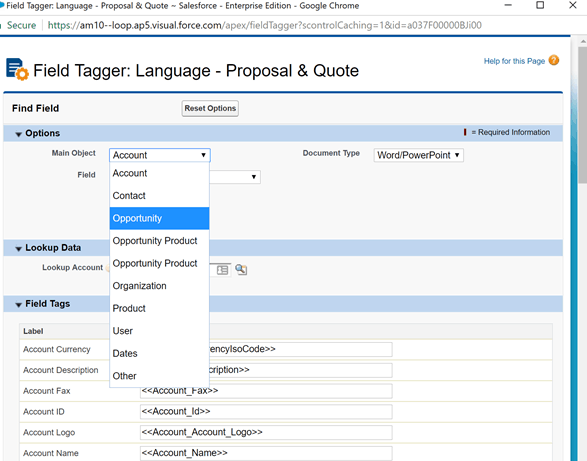Click the lookup card icon beside the magnifier

point(222,270)
